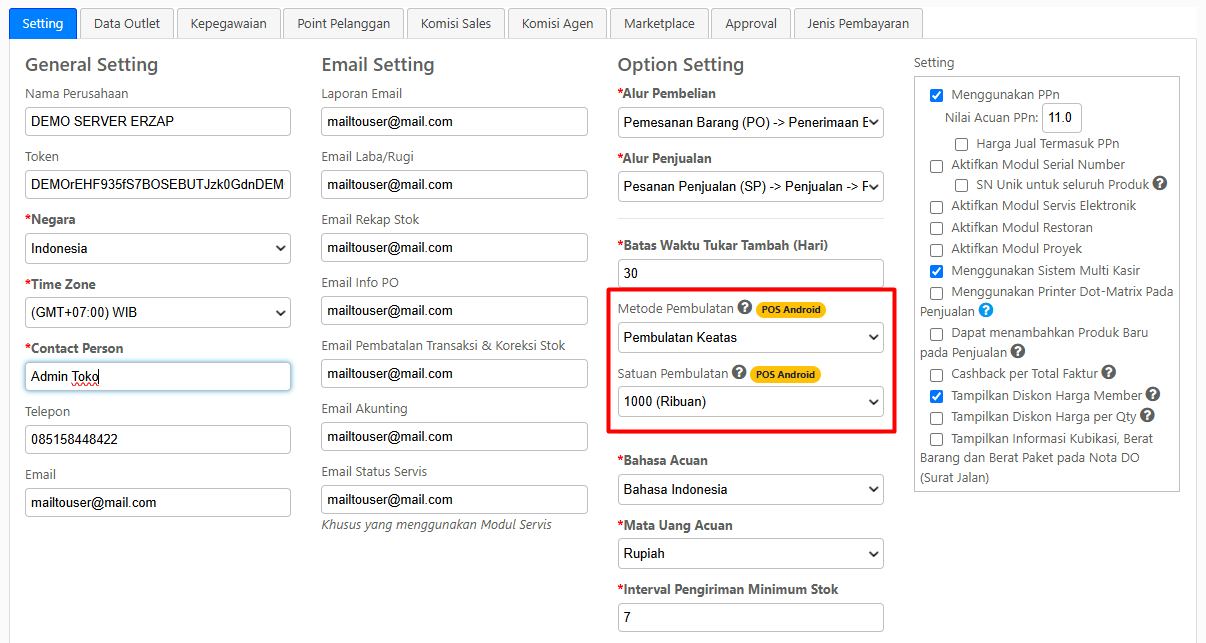Open the Negara dropdown
Screen dimensions: 1206x643
[158, 248]
